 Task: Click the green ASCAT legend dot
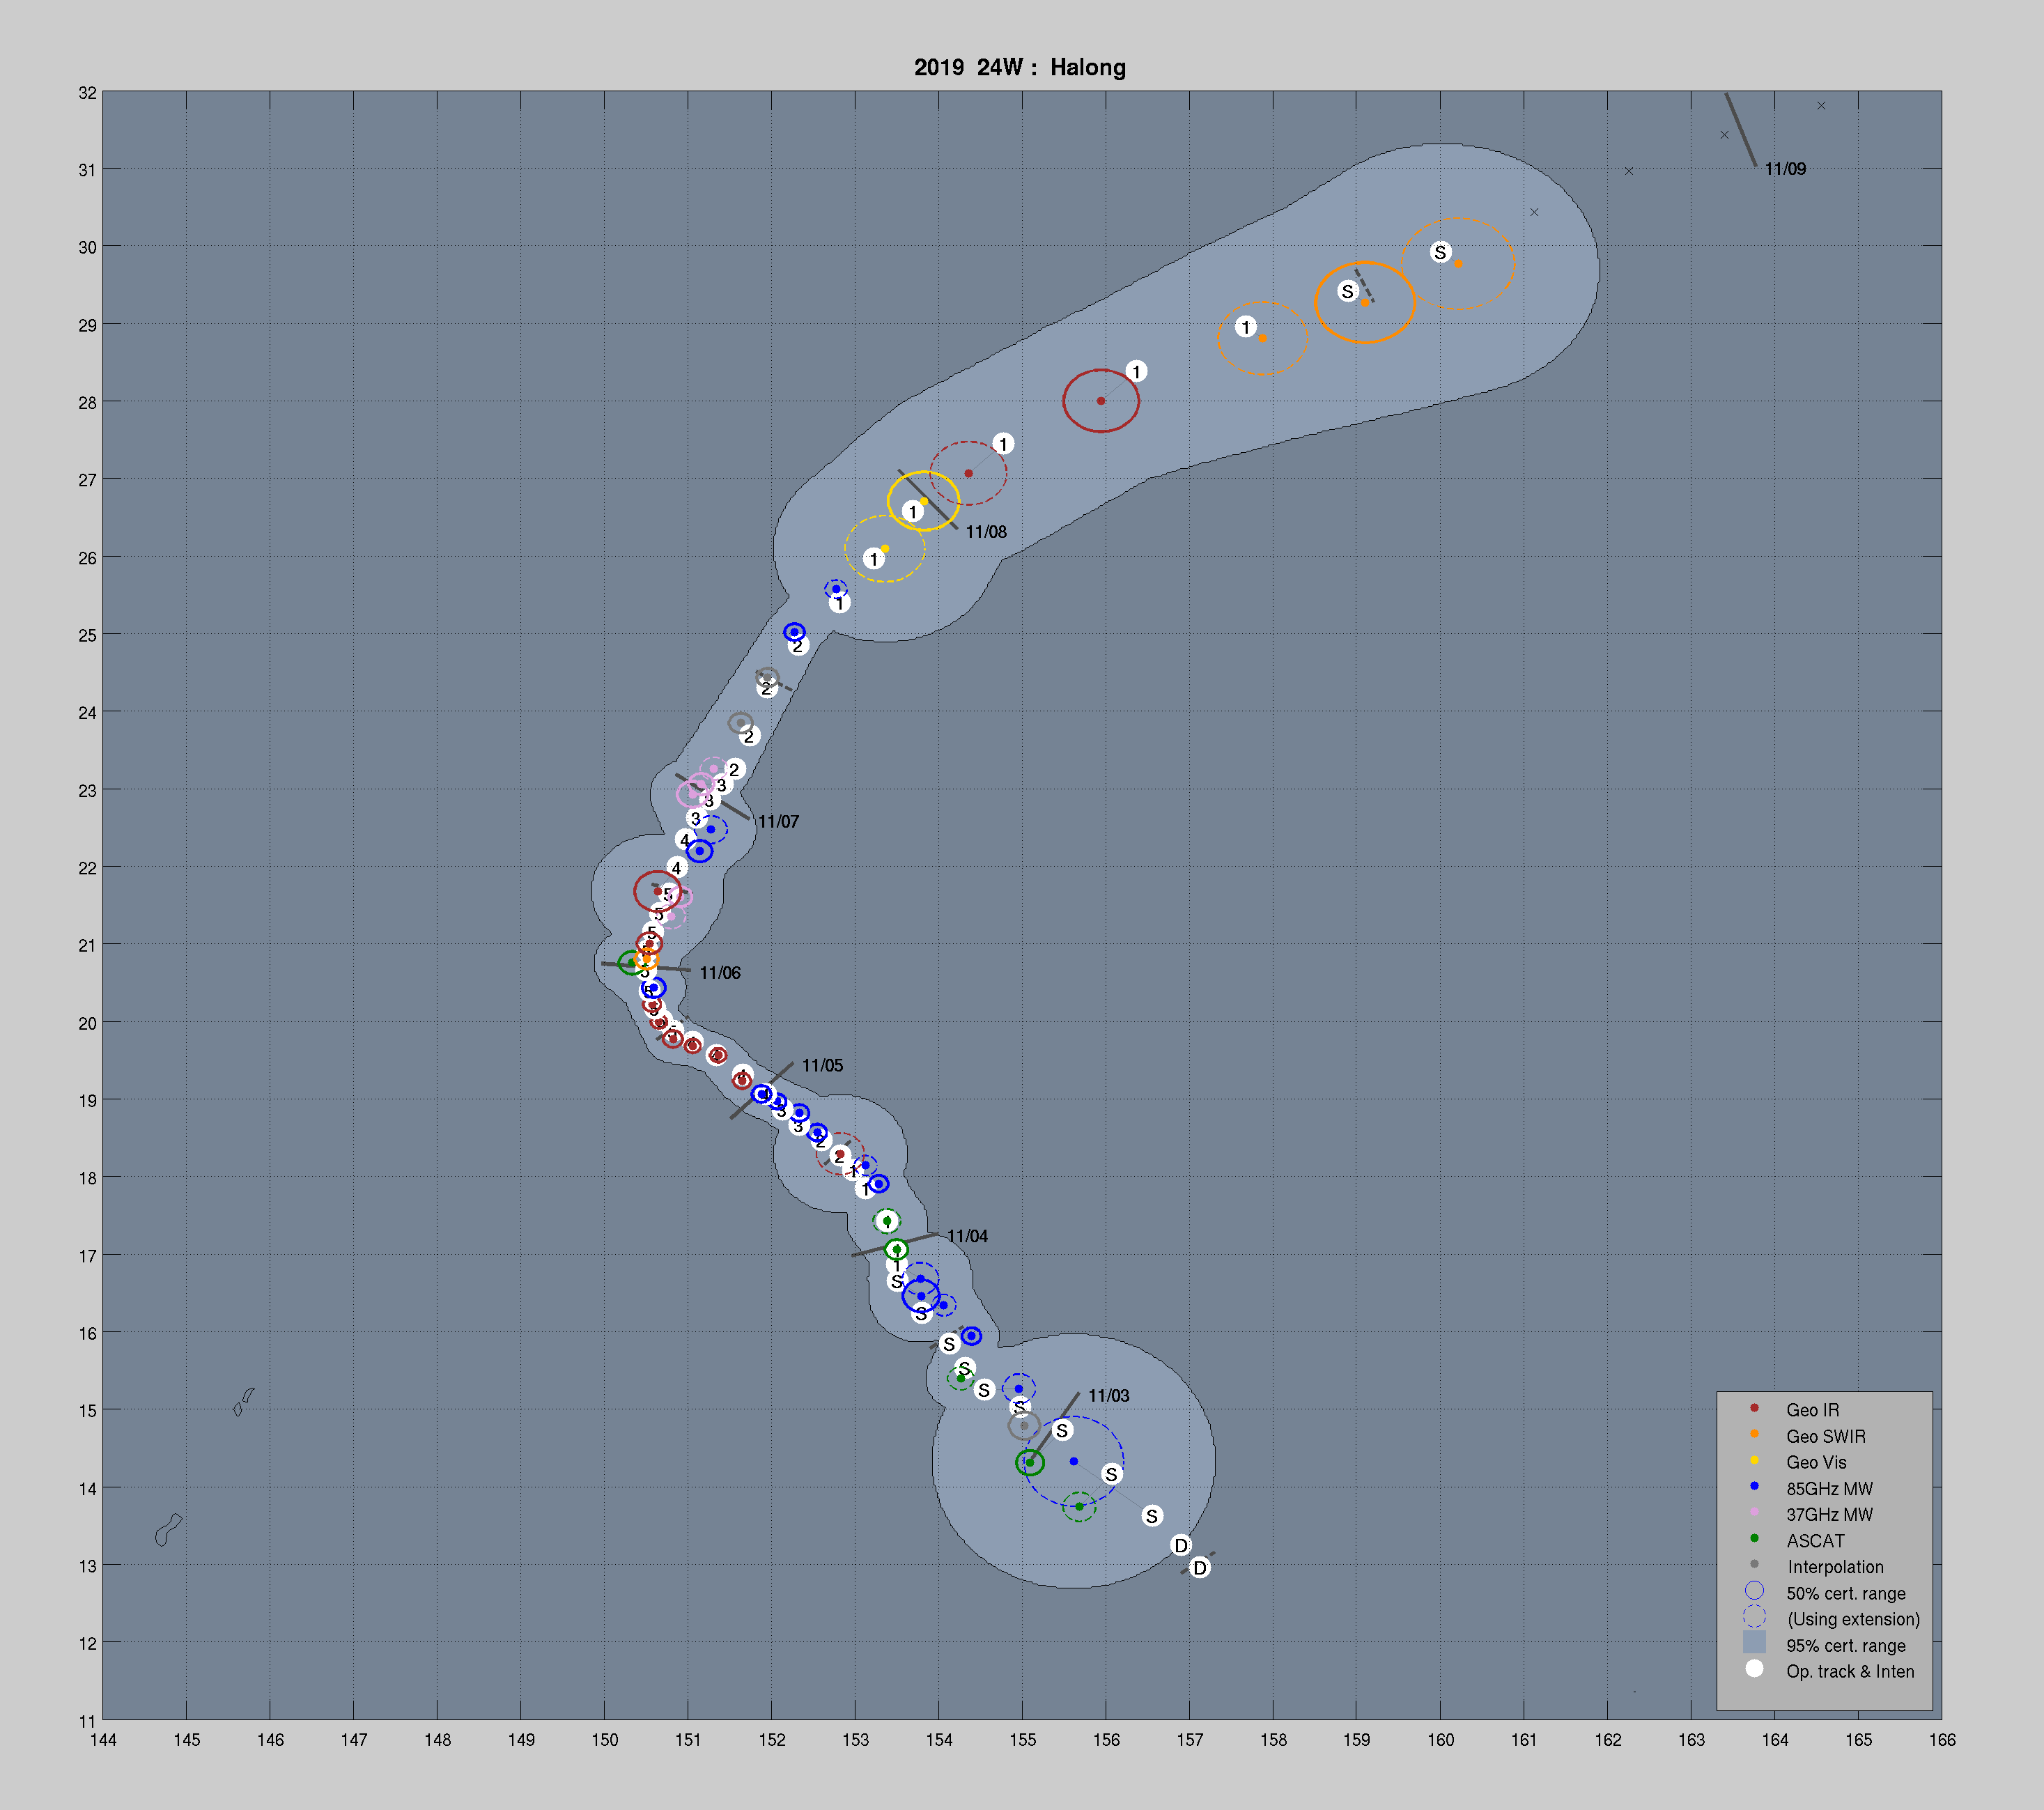(1754, 1538)
